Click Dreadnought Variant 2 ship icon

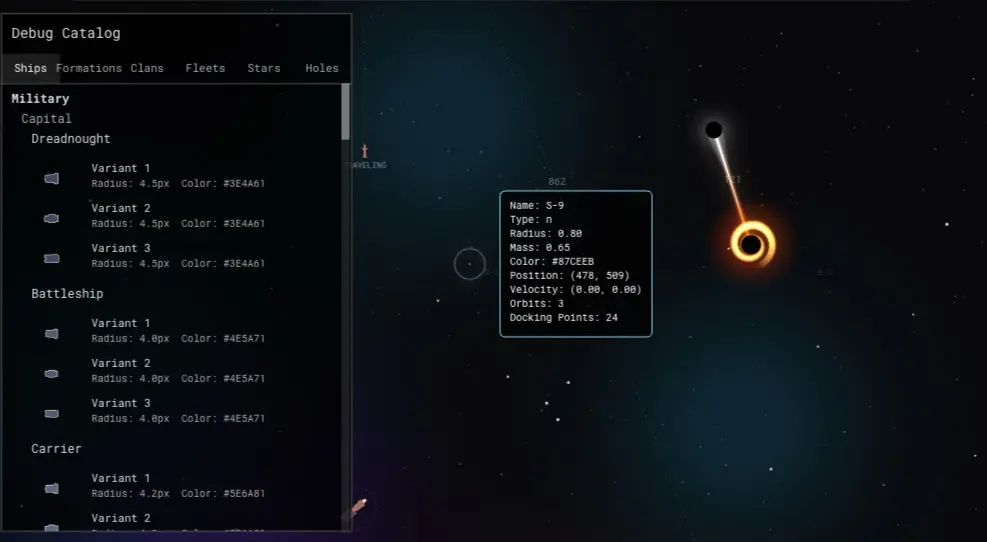(x=52, y=218)
